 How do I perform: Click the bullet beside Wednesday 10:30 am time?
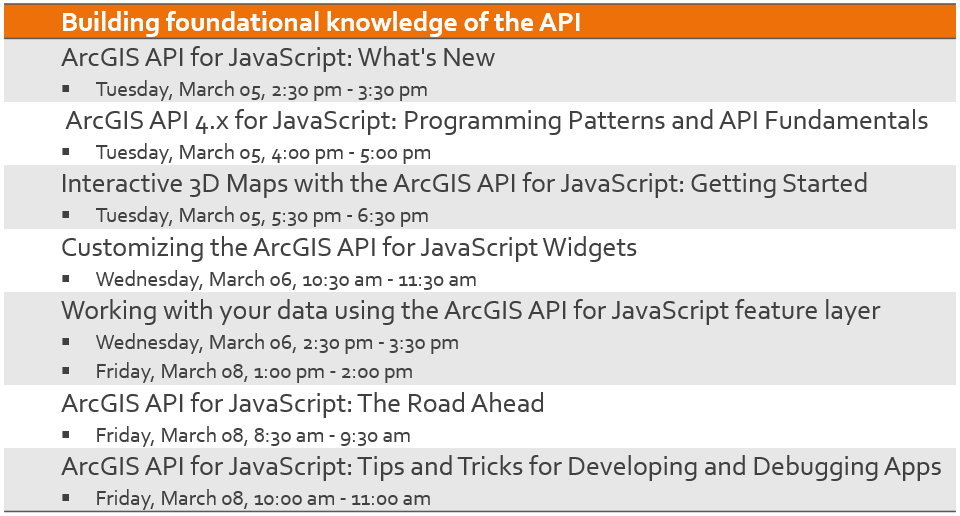click(x=66, y=279)
